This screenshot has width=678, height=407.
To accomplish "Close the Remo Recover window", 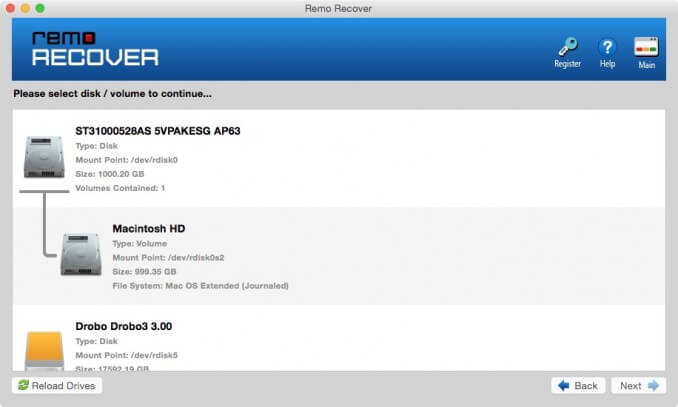I will 12,8.
